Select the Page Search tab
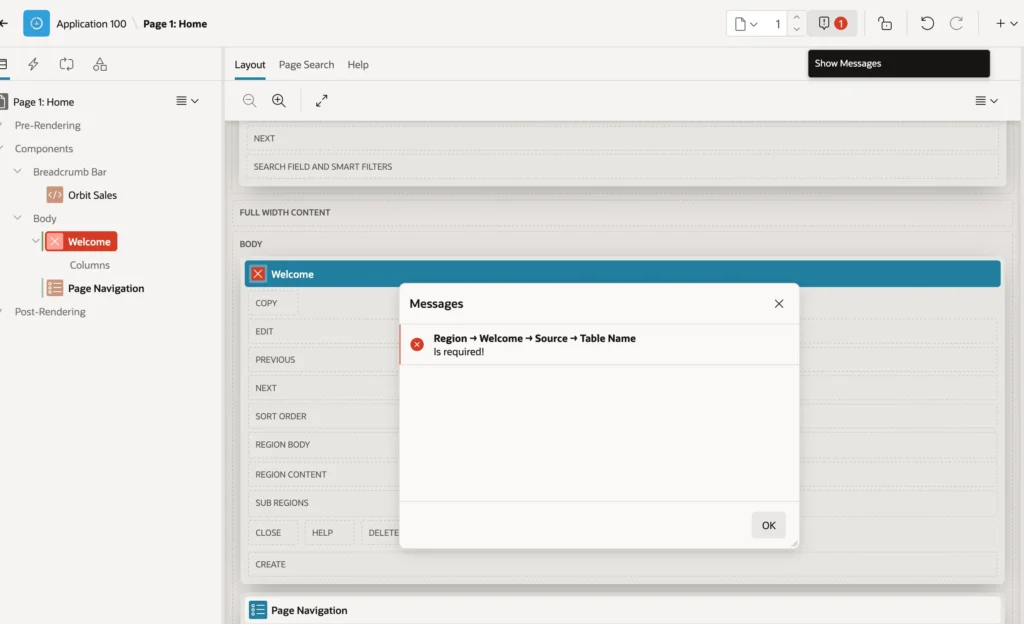Image resolution: width=1024 pixels, height=624 pixels. coord(306,65)
